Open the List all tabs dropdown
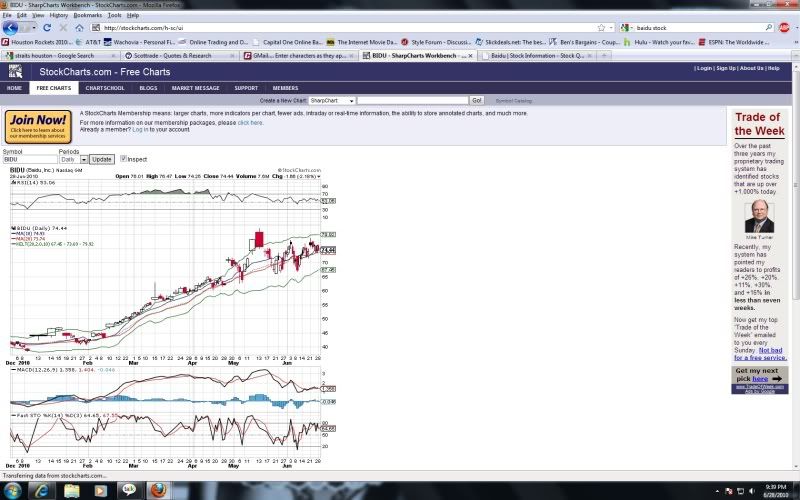 point(795,55)
